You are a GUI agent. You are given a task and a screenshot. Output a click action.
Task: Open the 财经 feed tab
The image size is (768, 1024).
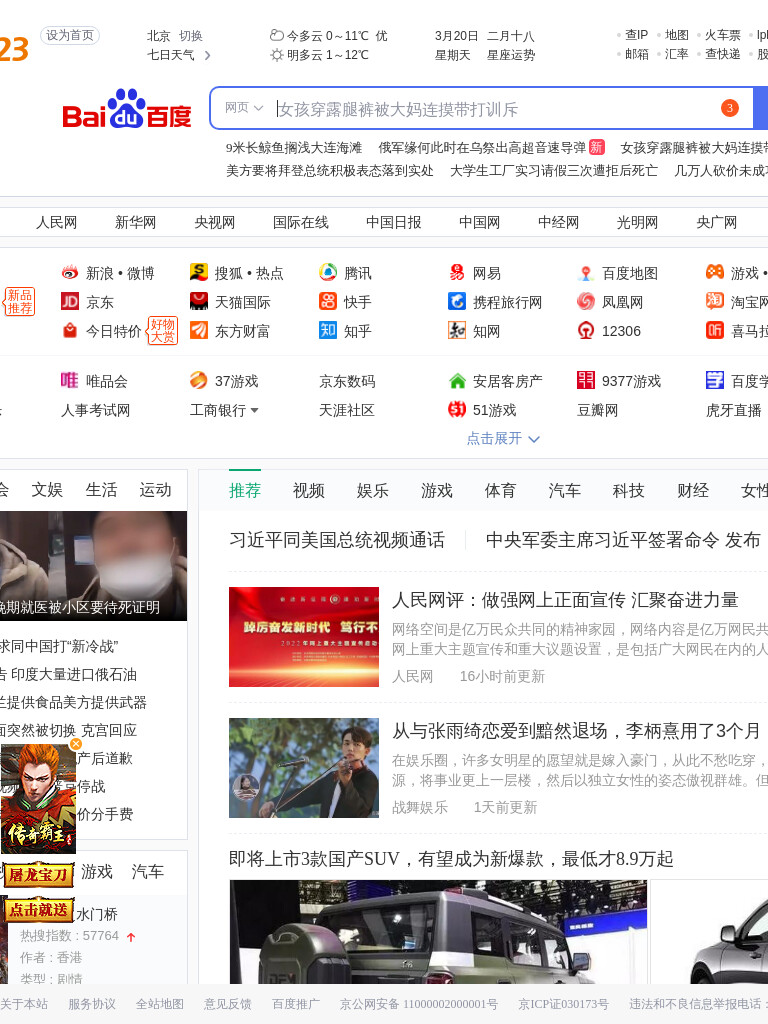coord(693,490)
